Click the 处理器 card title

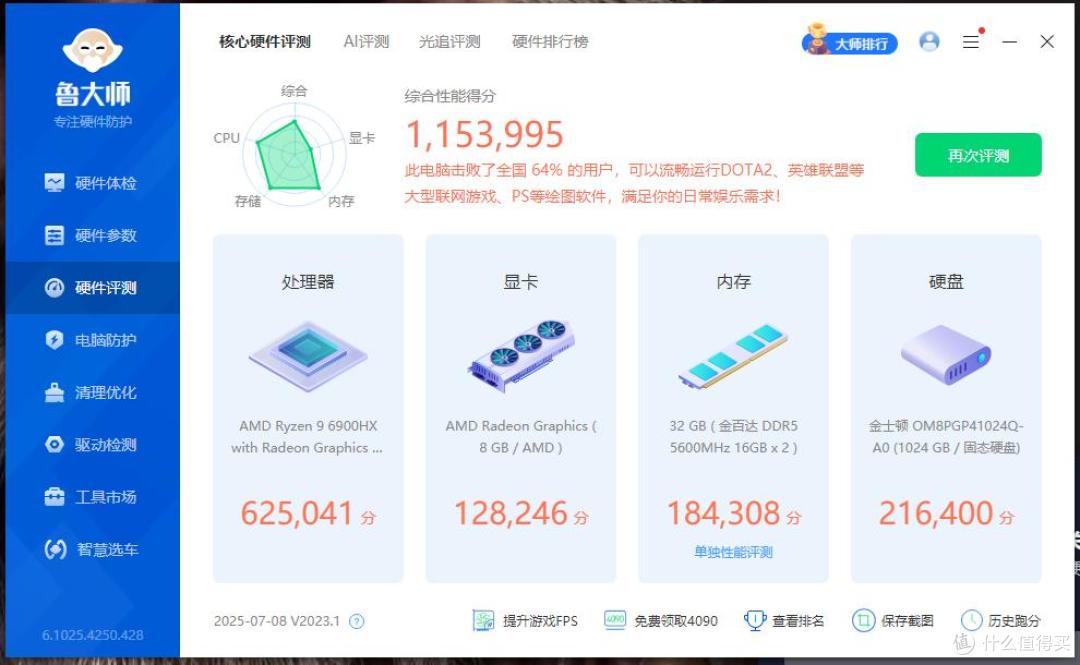308,282
